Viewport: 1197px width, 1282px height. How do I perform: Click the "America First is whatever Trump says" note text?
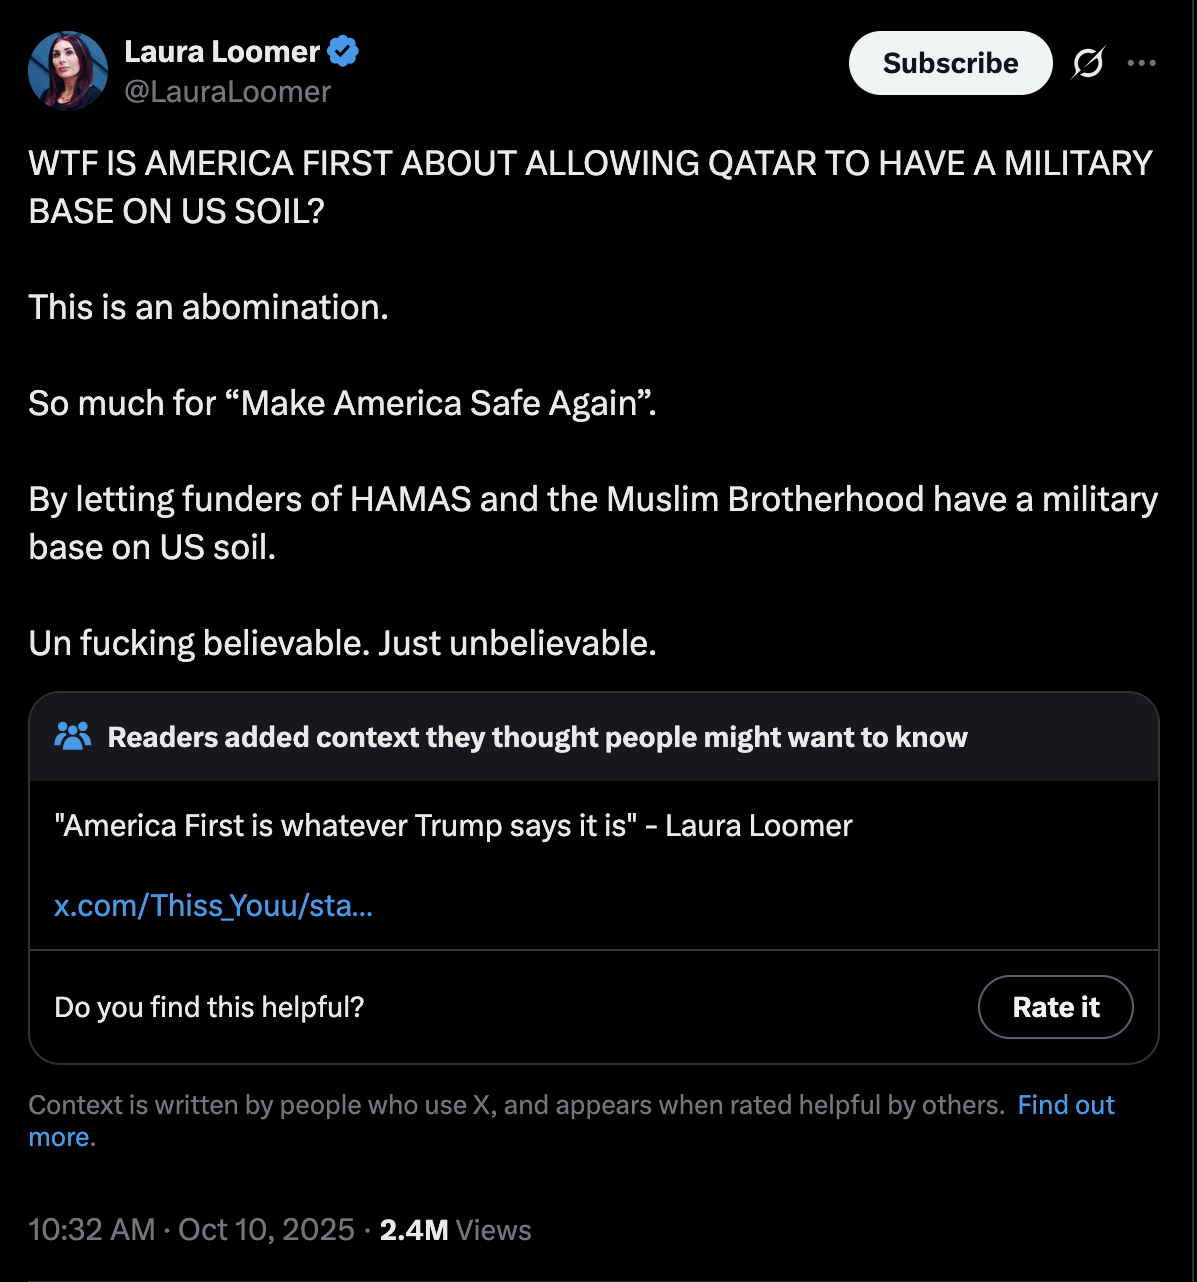(x=453, y=826)
